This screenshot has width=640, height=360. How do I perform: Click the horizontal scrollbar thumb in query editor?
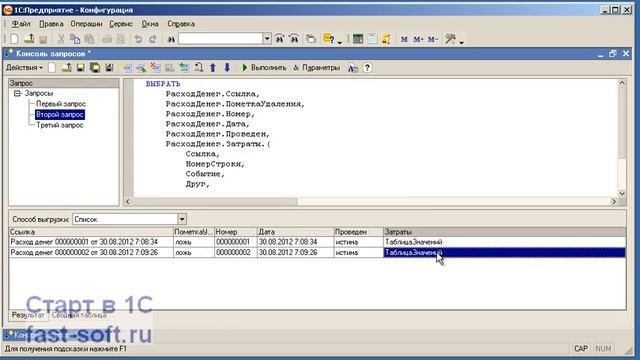coord(214,201)
